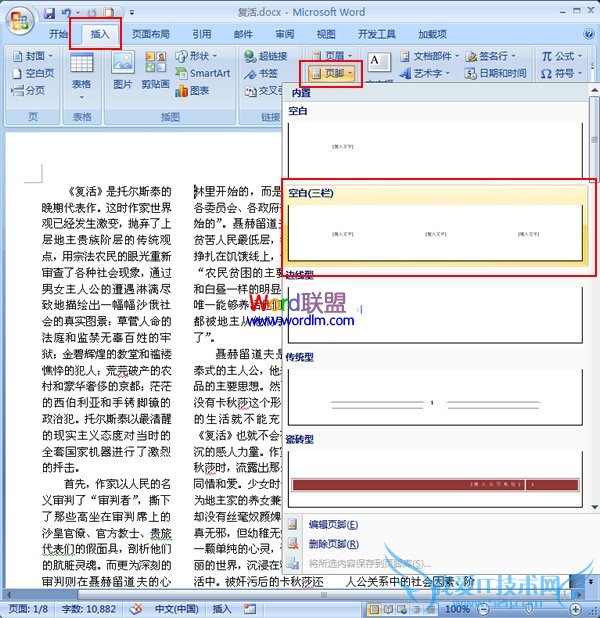Switch to draft view
The height and width of the screenshot is (618, 600).
(430, 609)
